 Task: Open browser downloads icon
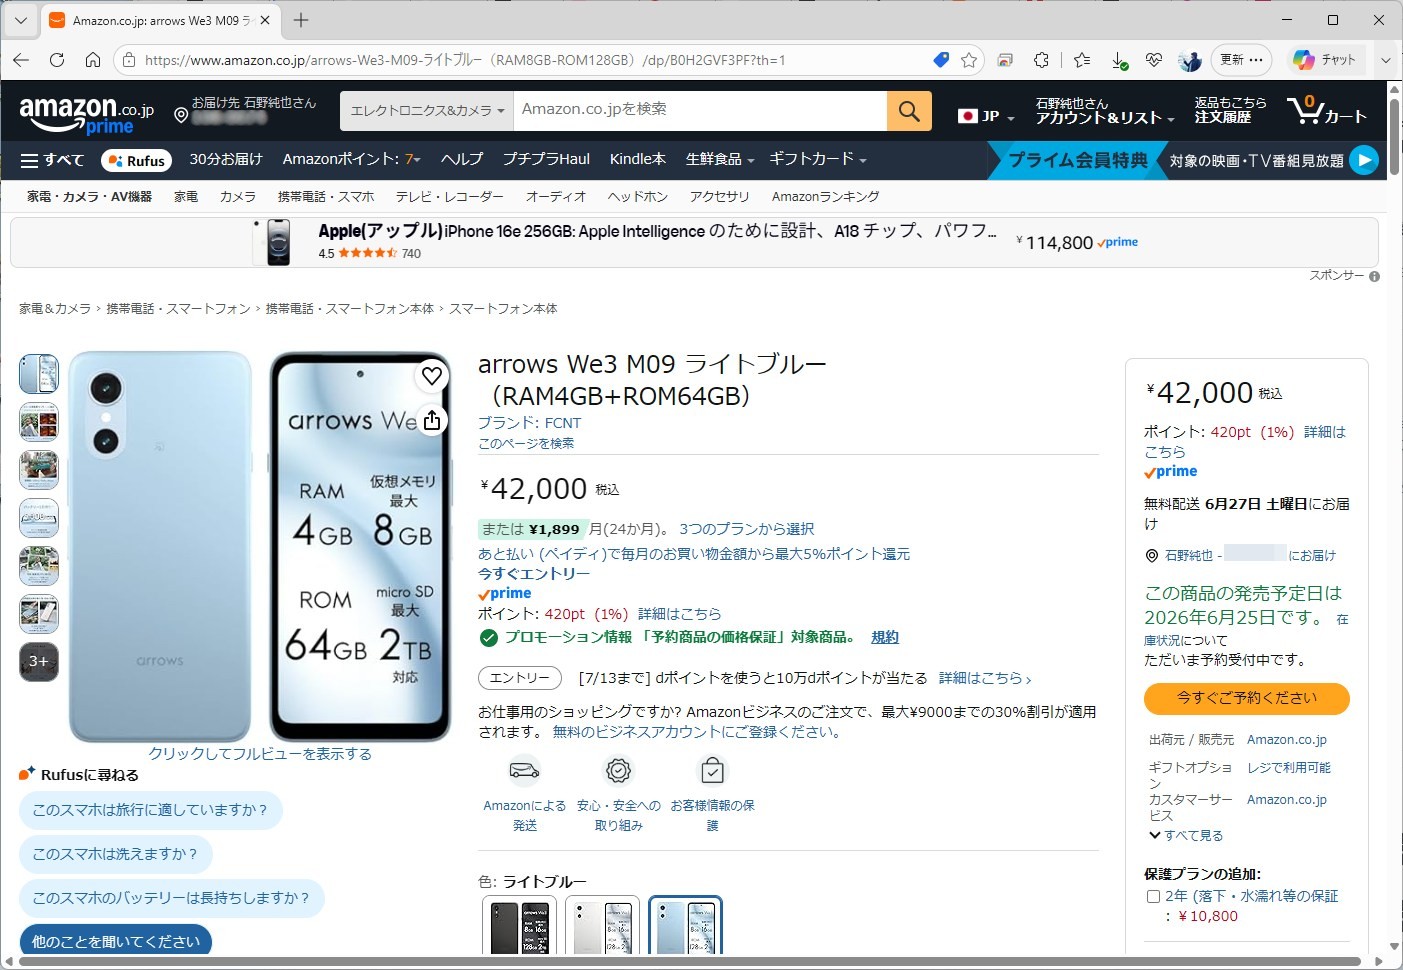point(1119,61)
